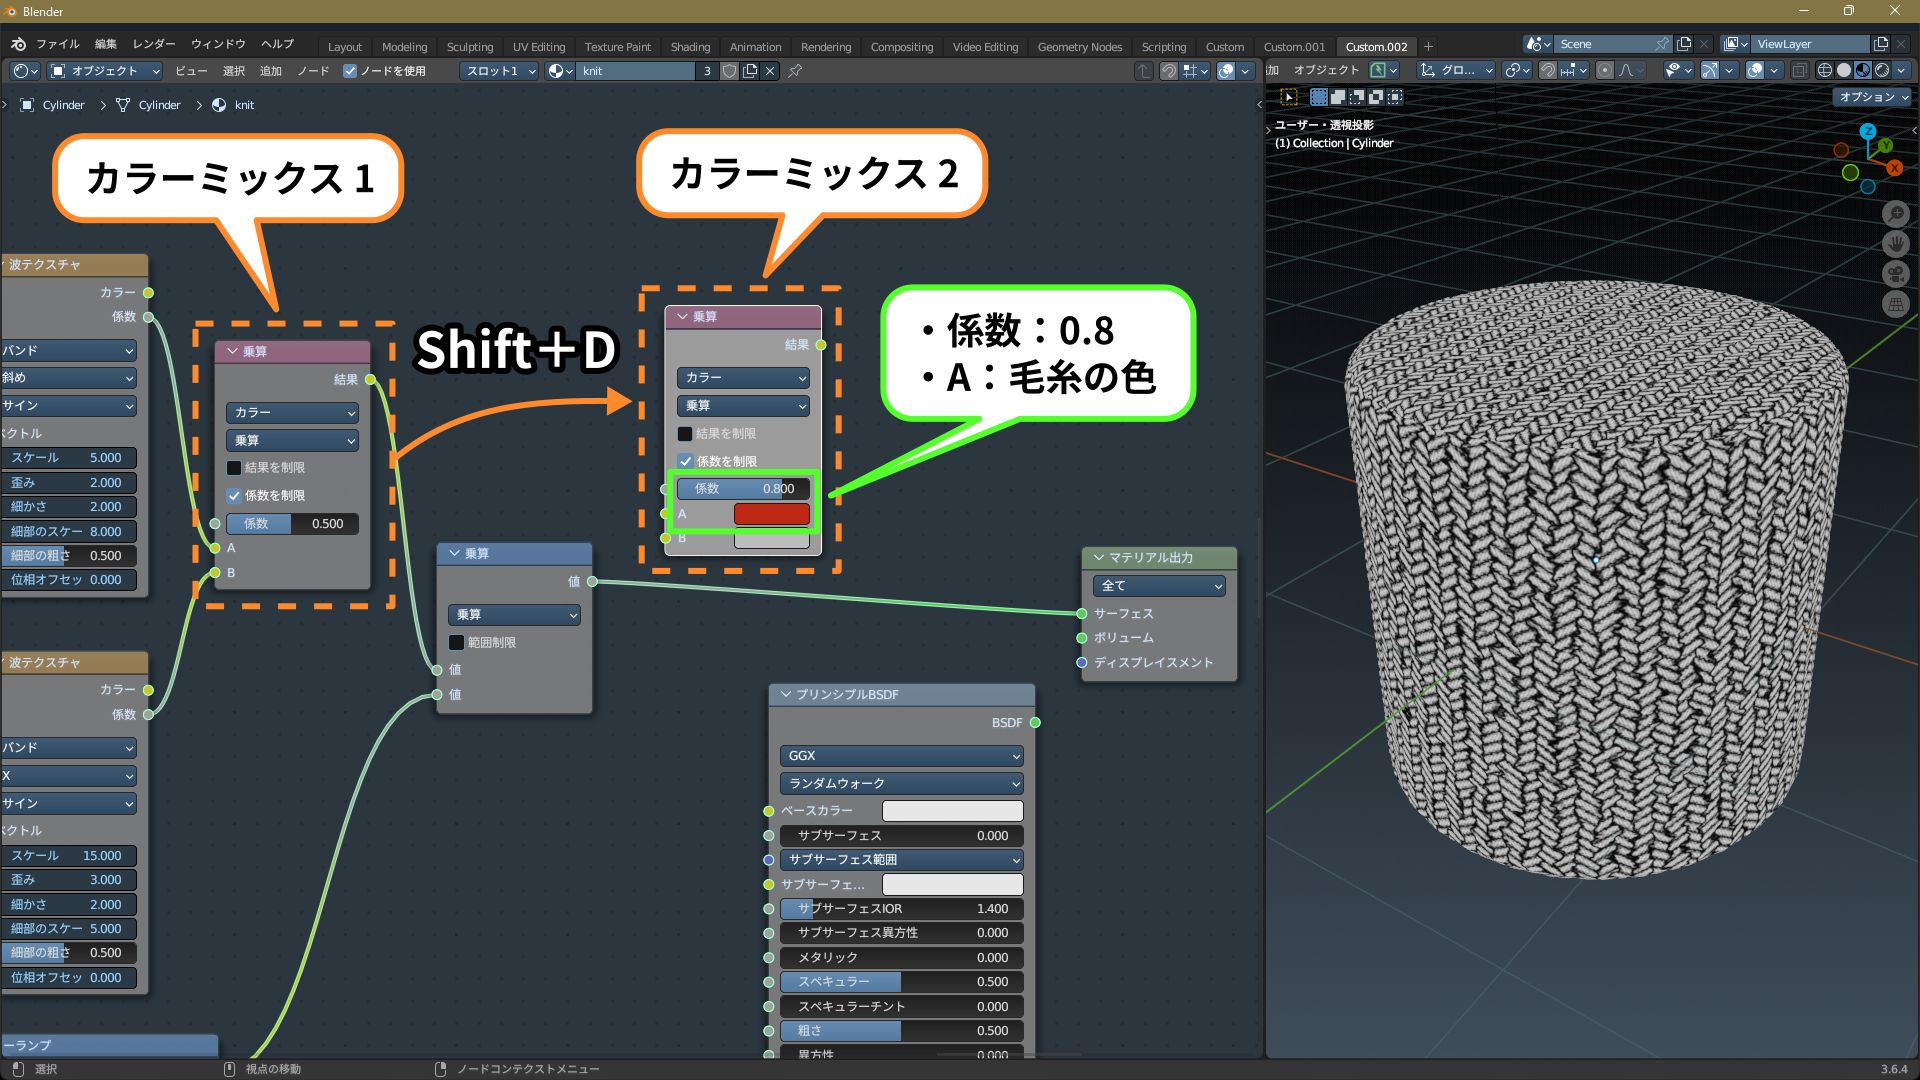Open the オプション button in viewport
This screenshot has width=1920, height=1080.
coord(1872,97)
